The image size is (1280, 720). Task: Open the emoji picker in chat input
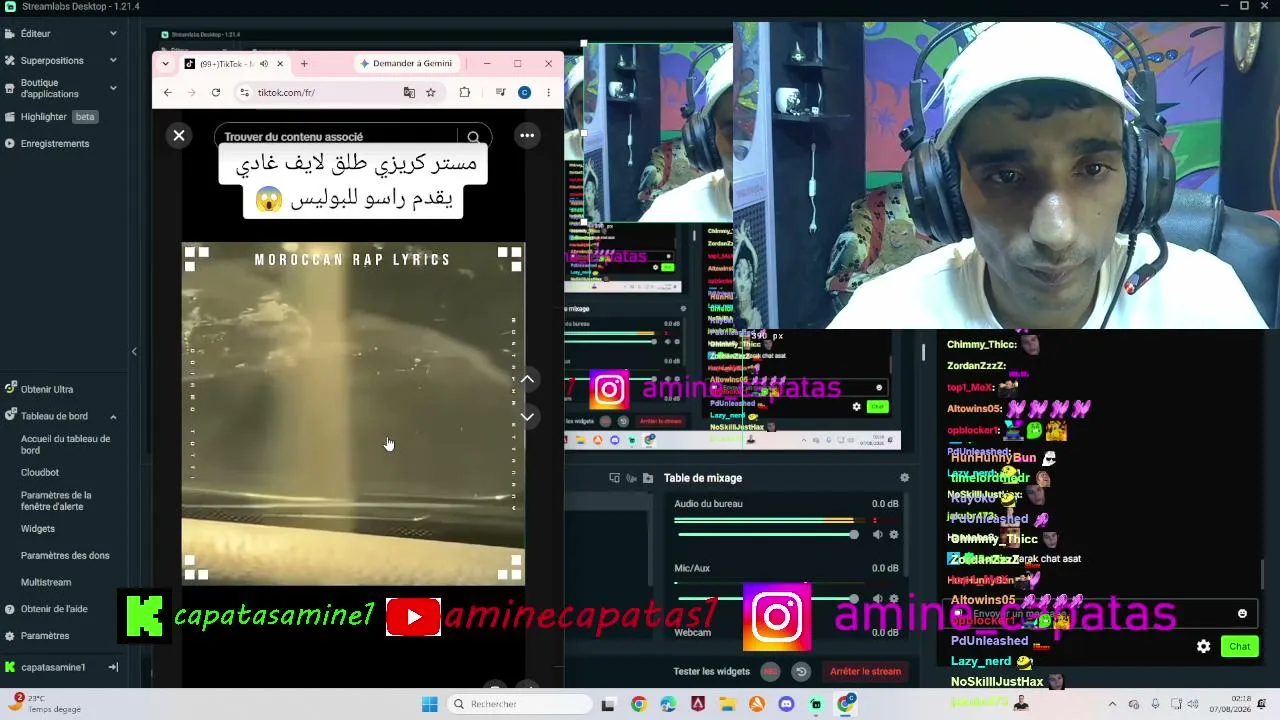[1243, 614]
